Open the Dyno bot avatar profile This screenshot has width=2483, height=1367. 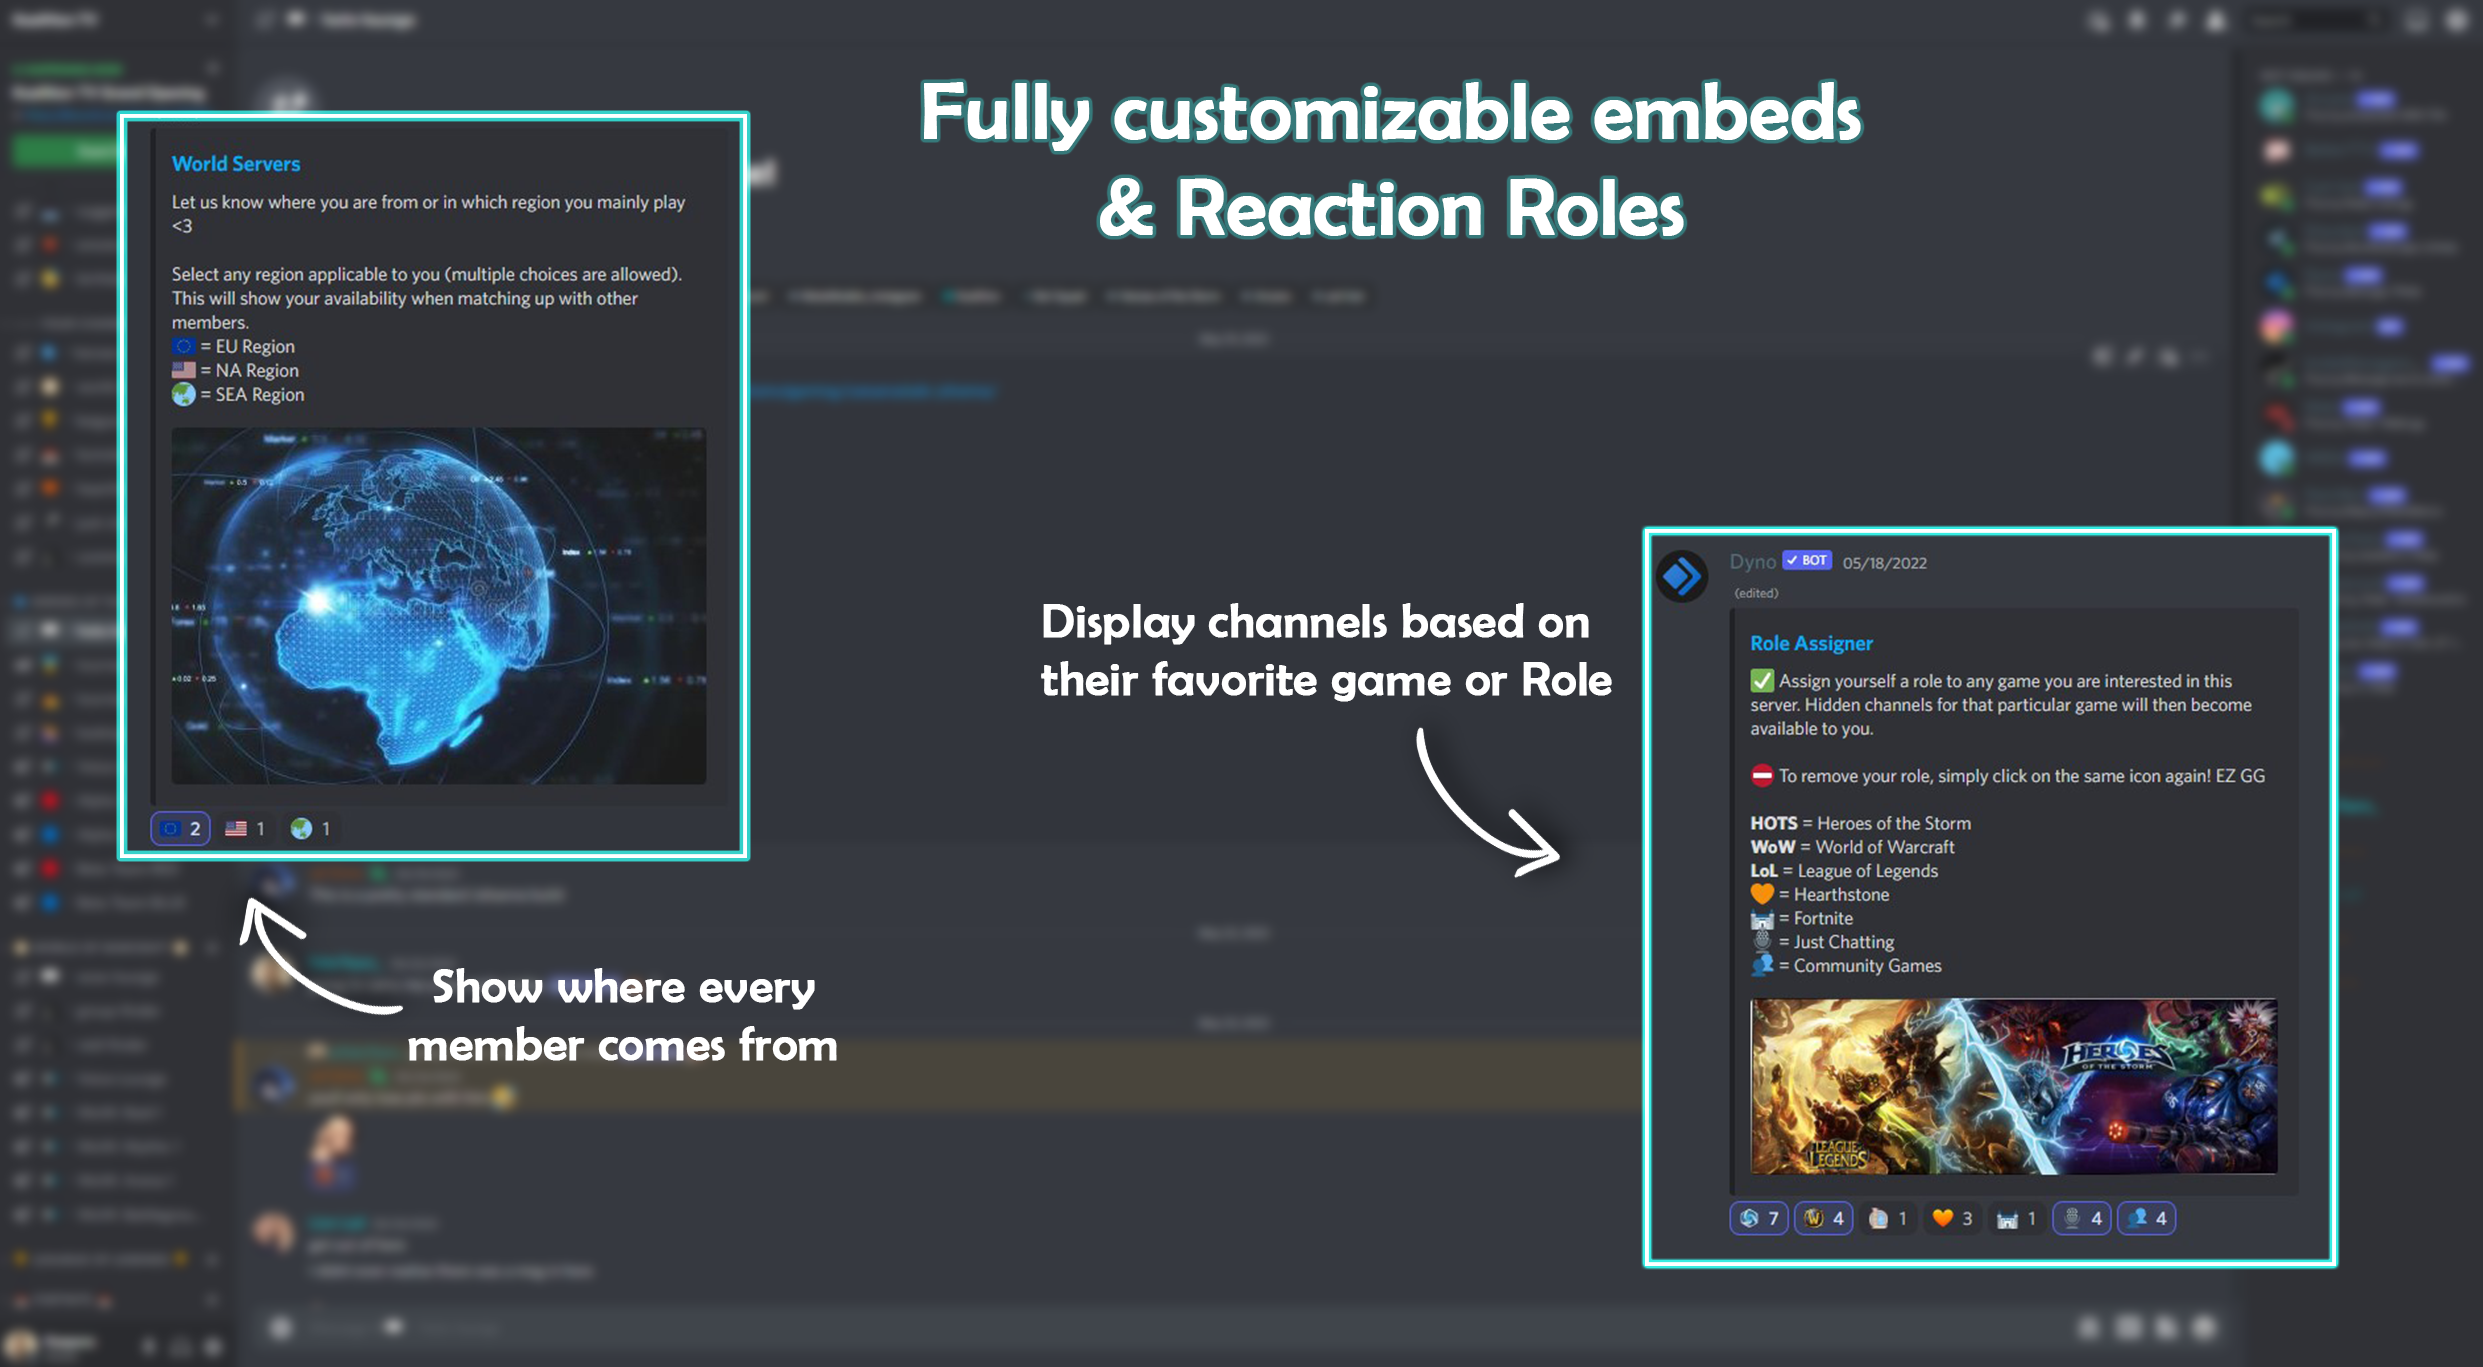(x=1682, y=576)
